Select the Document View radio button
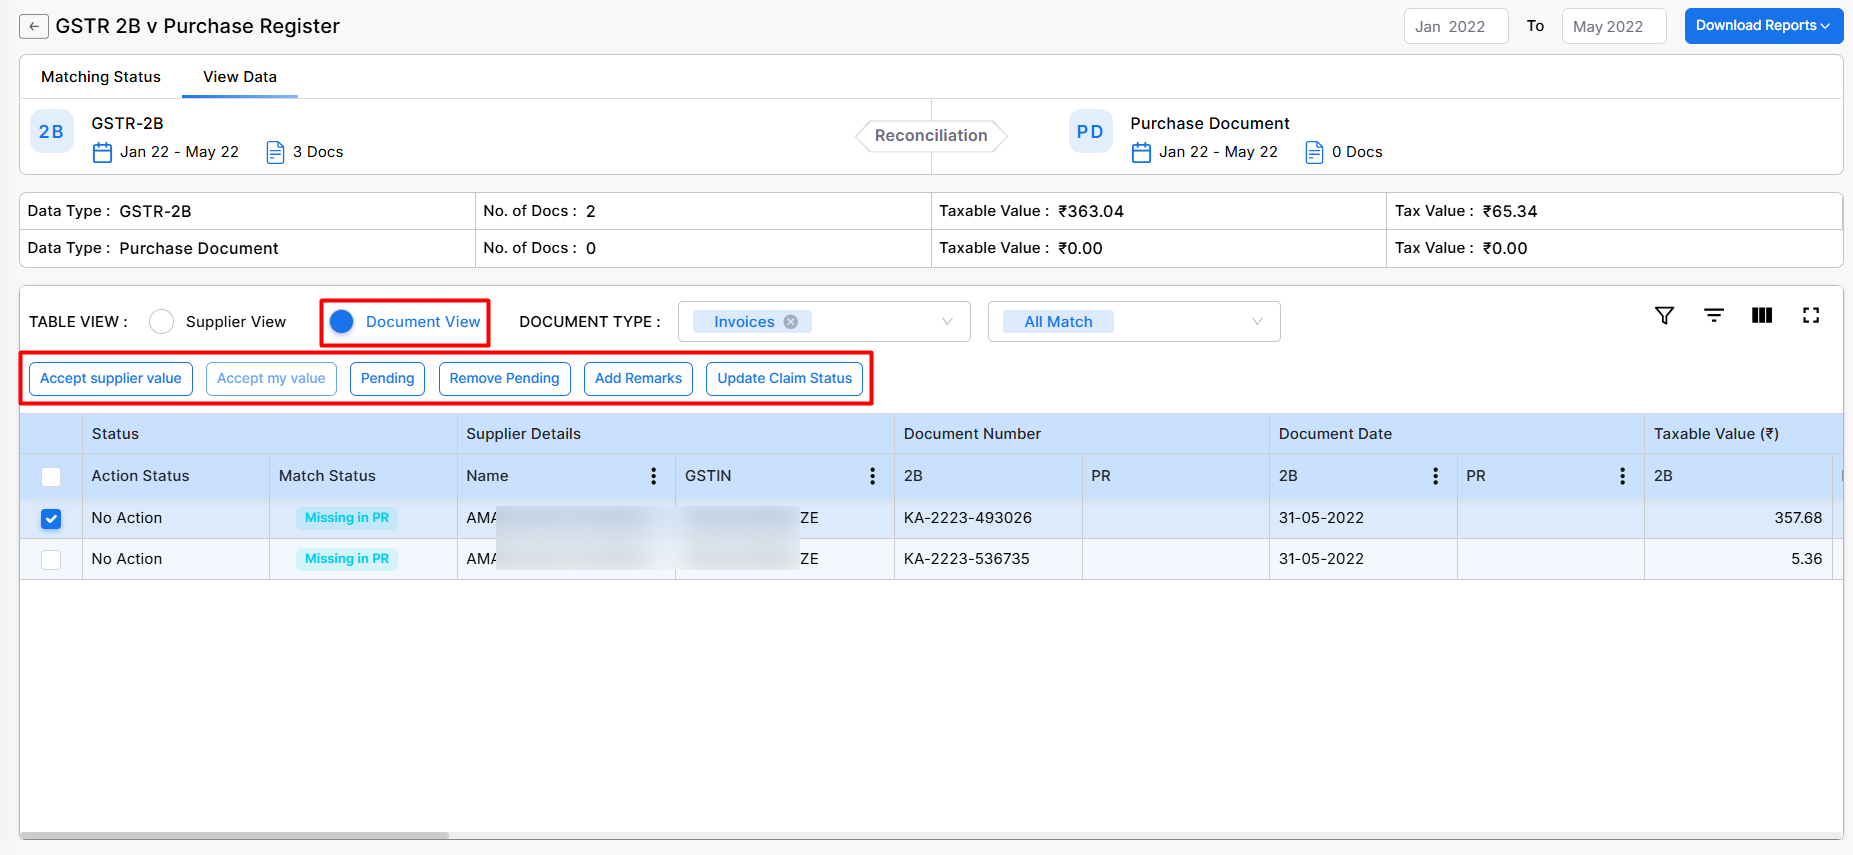 pyautogui.click(x=341, y=322)
